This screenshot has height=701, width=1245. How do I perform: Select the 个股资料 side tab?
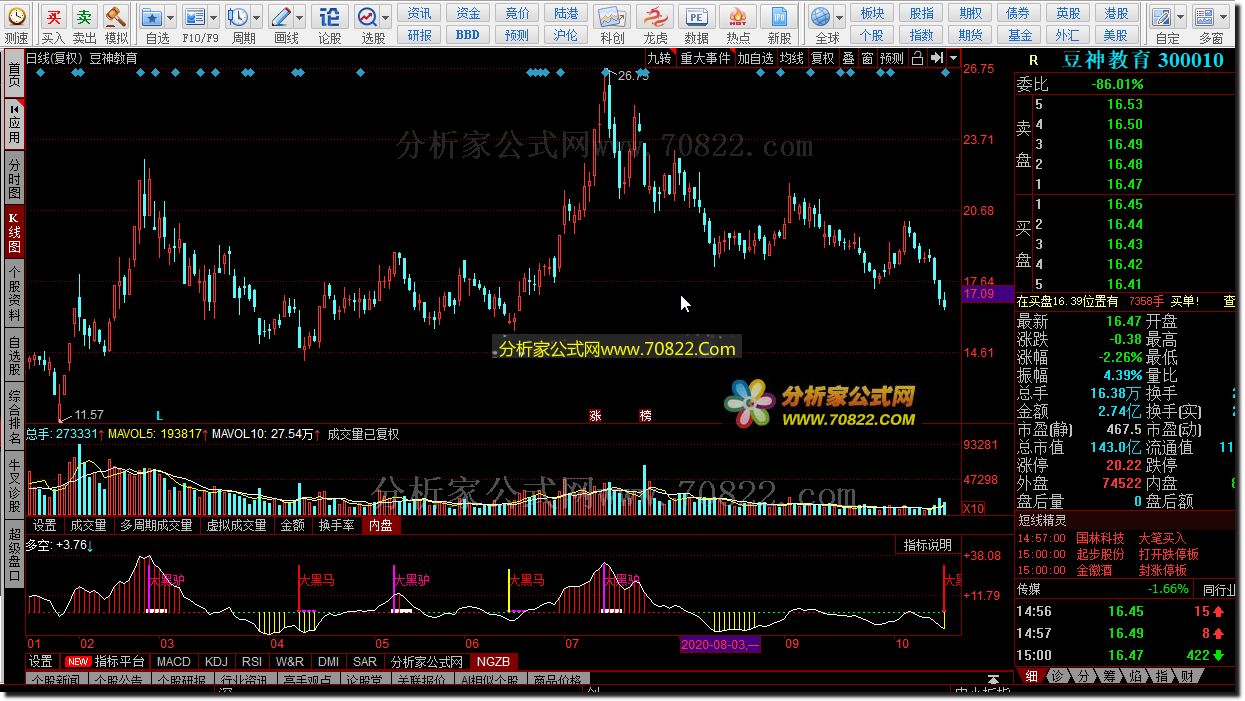point(14,292)
